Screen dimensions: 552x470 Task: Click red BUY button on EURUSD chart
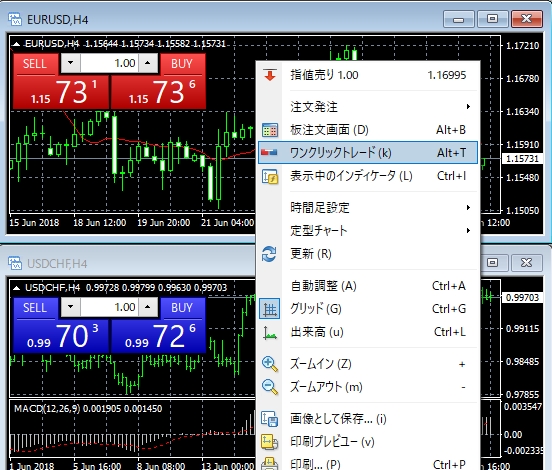[182, 64]
